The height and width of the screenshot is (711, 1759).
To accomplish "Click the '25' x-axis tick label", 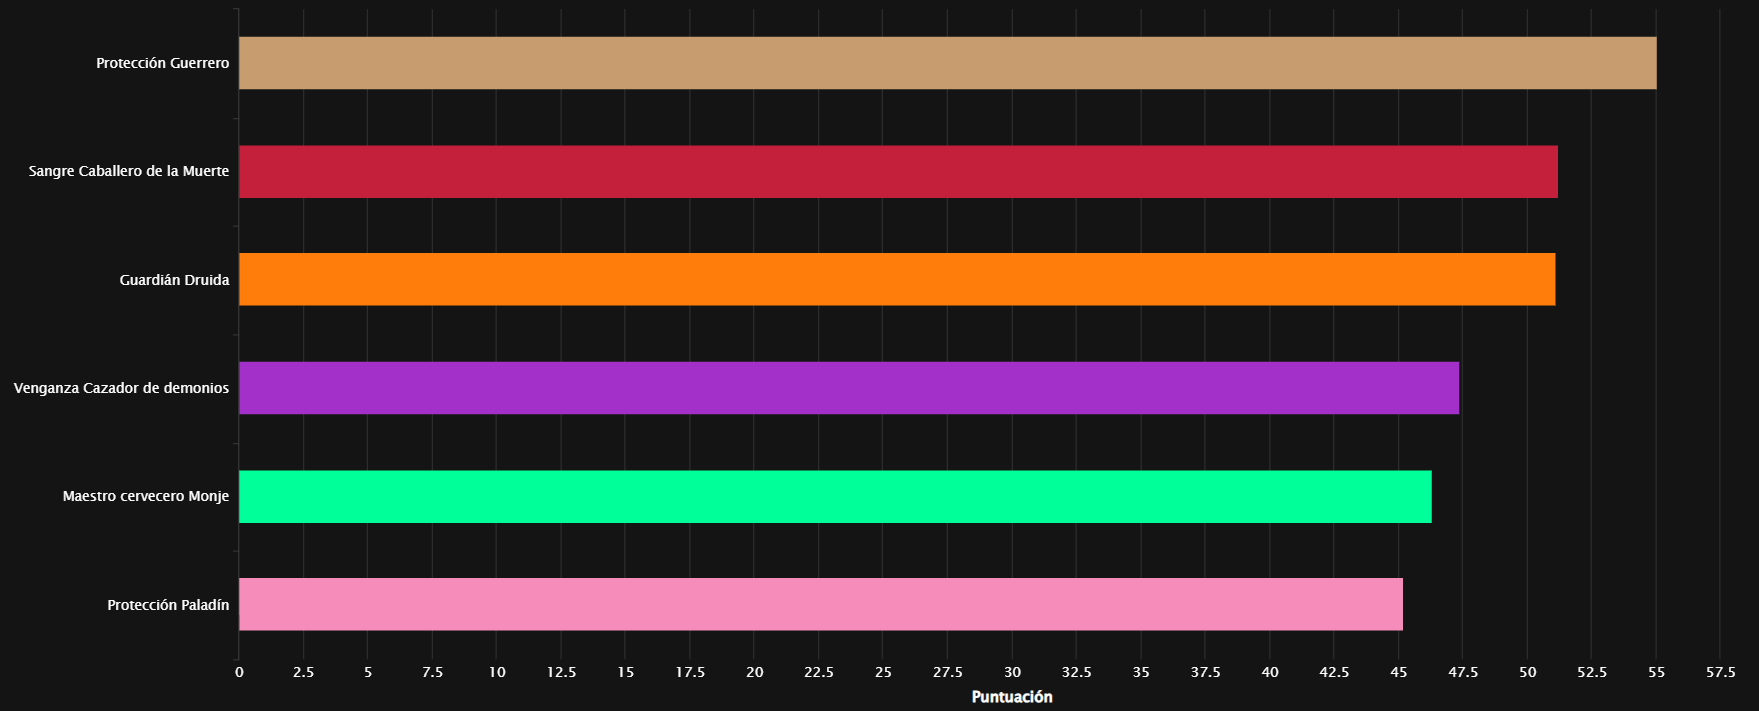I will point(883,672).
